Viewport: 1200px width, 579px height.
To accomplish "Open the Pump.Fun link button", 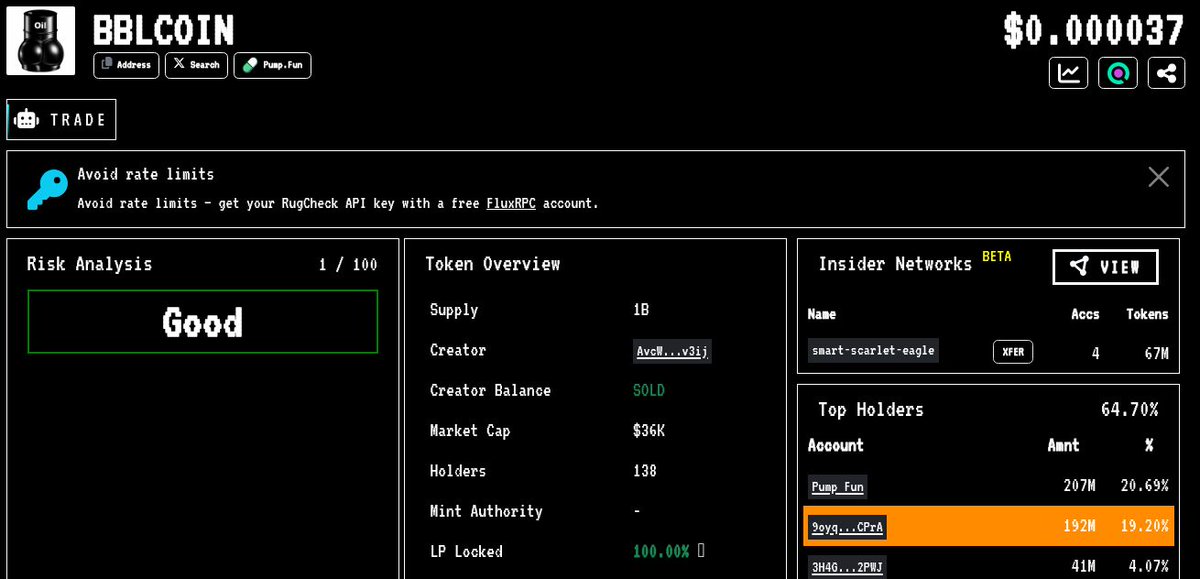I will tap(272, 65).
